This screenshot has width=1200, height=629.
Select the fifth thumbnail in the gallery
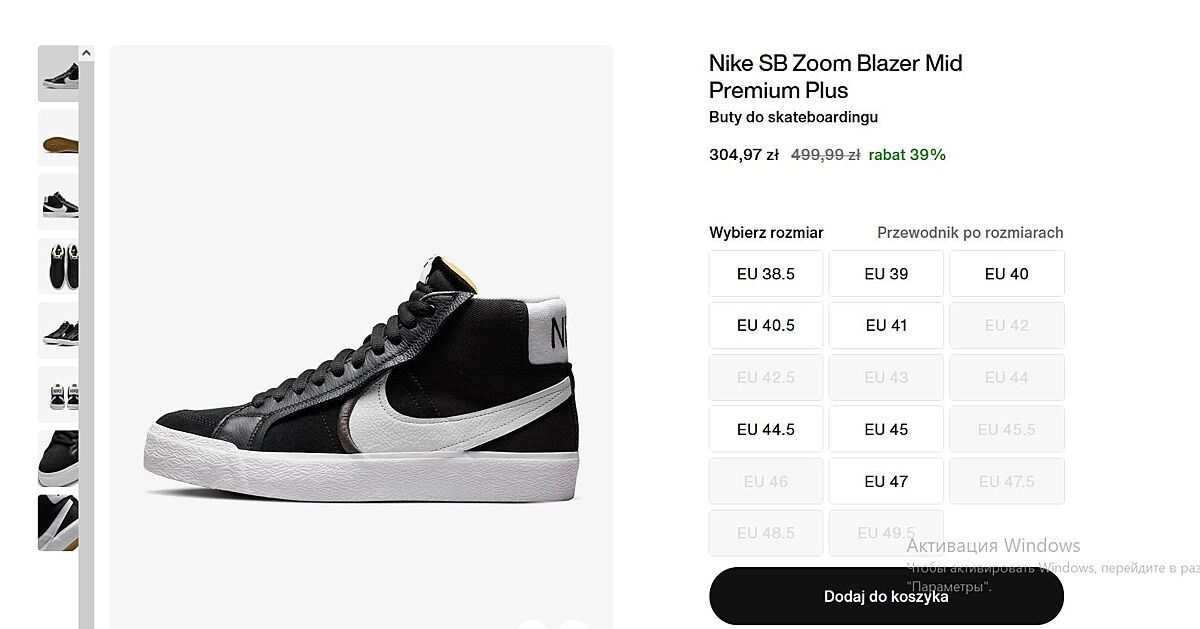[x=58, y=330]
